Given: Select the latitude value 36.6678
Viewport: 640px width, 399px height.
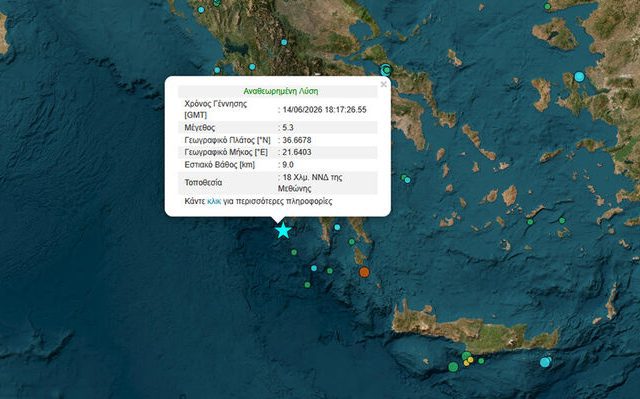Looking at the screenshot, I should click(x=297, y=140).
